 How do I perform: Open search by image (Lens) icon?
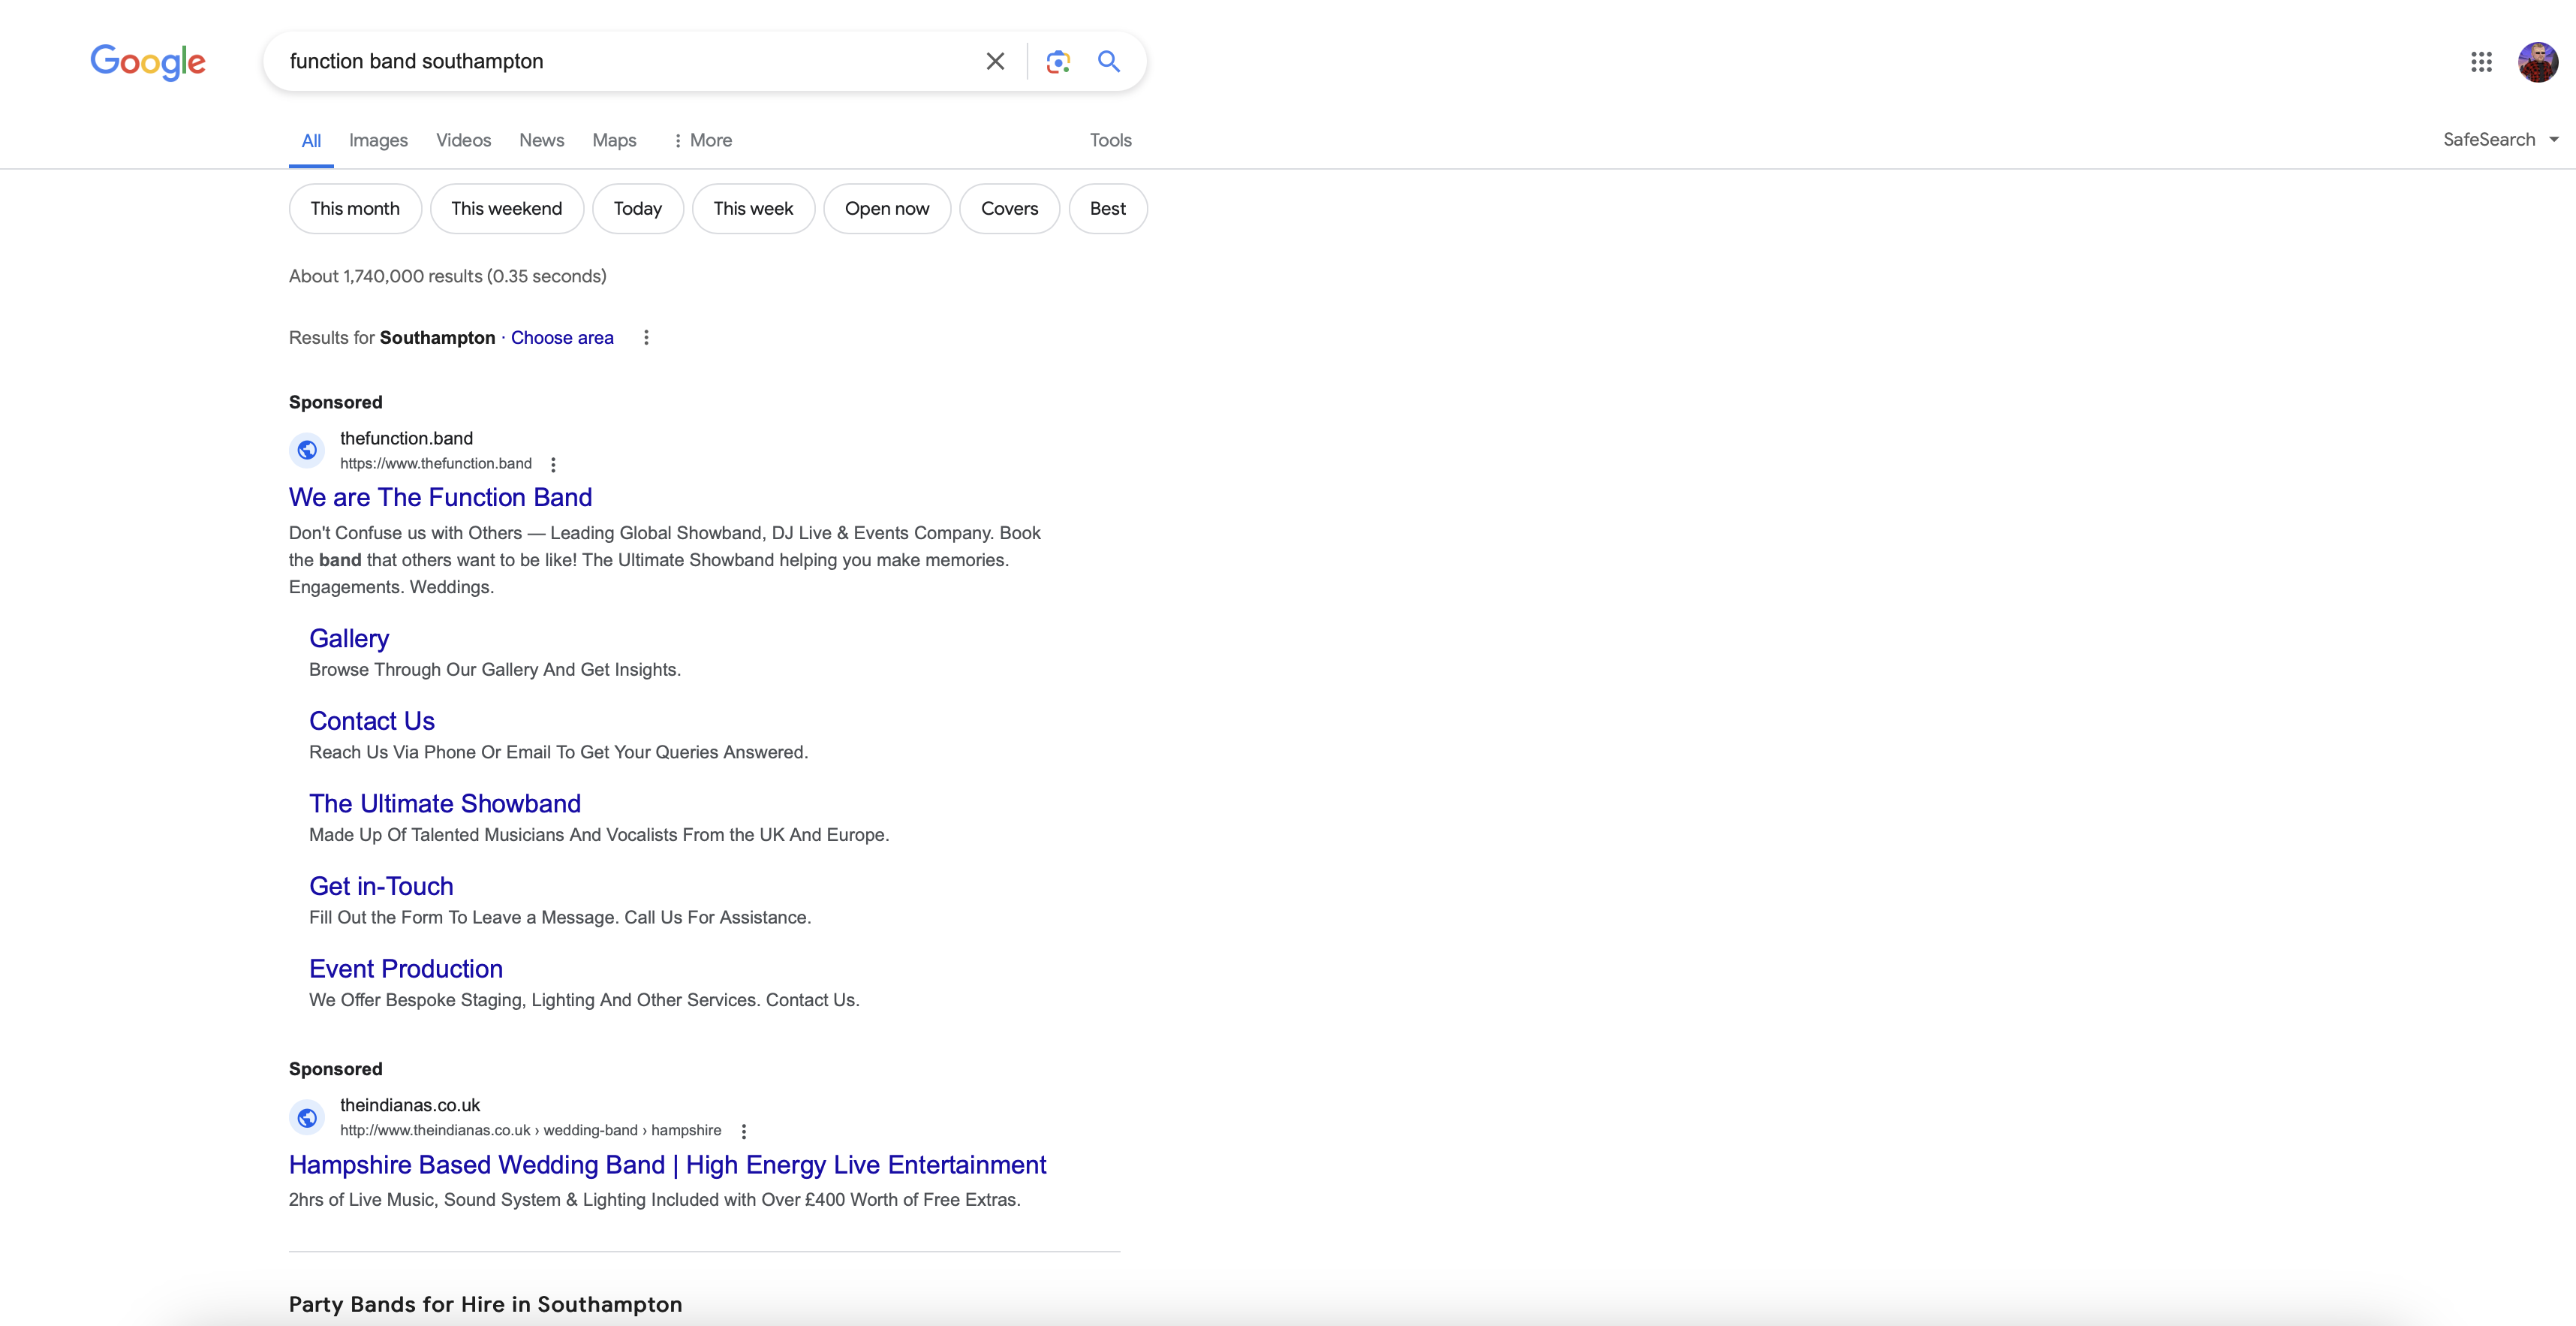coord(1058,61)
